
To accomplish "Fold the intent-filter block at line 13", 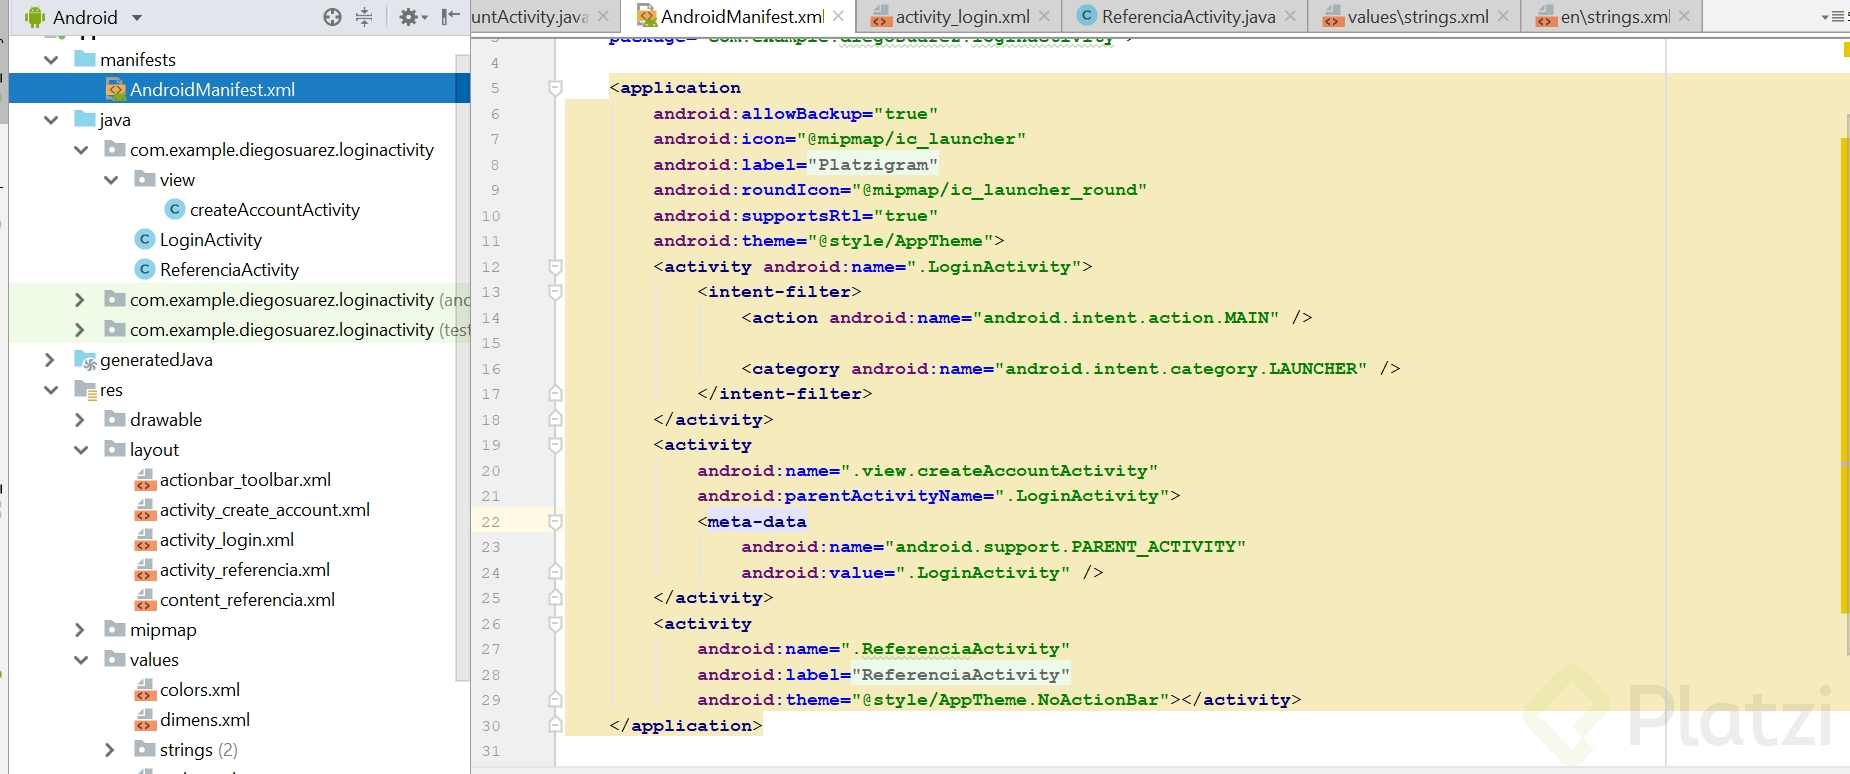I will 555,292.
